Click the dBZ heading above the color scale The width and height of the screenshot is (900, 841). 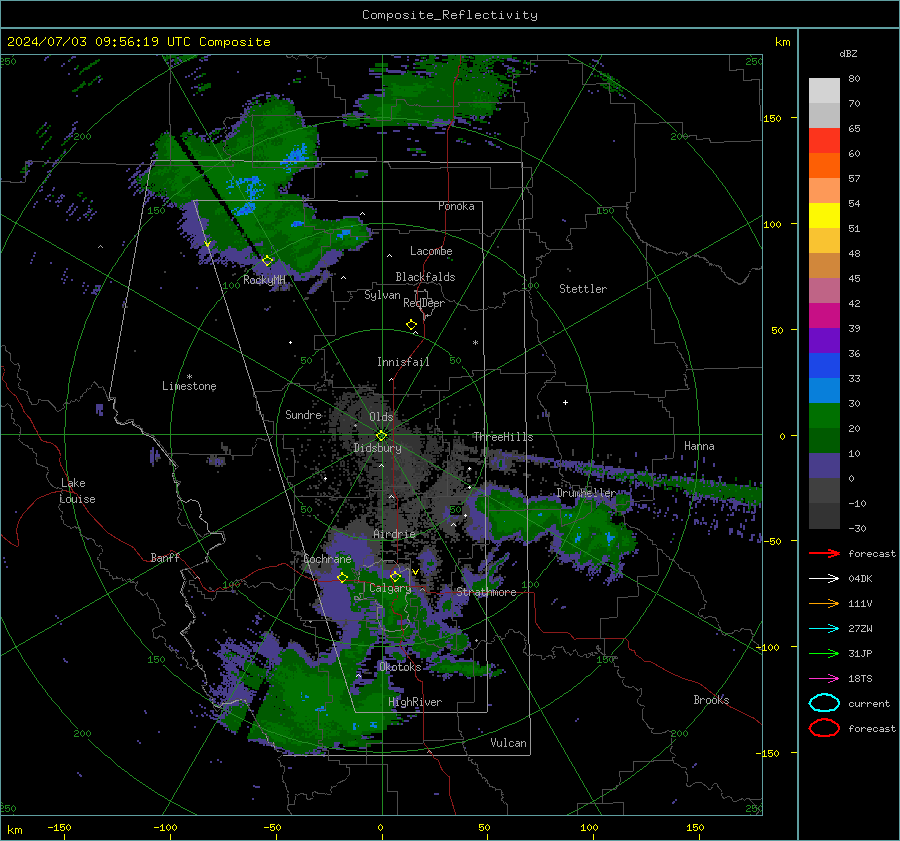click(x=848, y=53)
